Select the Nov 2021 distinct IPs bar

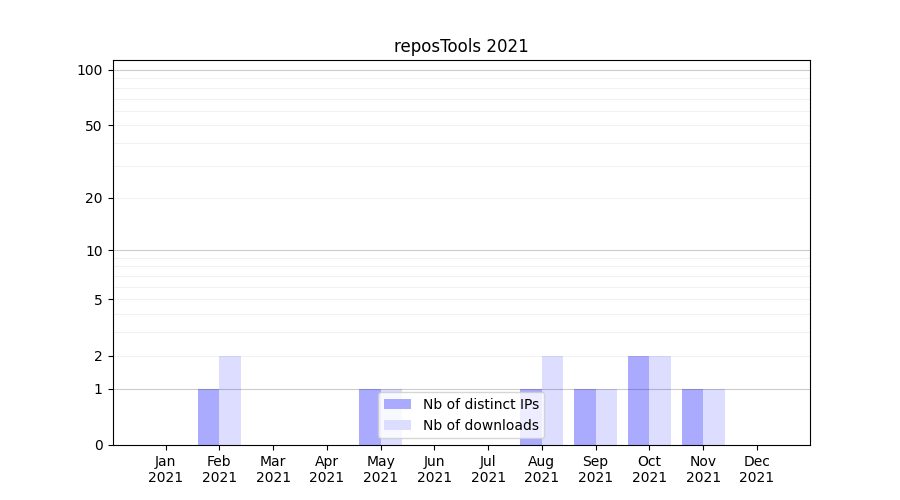[x=692, y=417]
